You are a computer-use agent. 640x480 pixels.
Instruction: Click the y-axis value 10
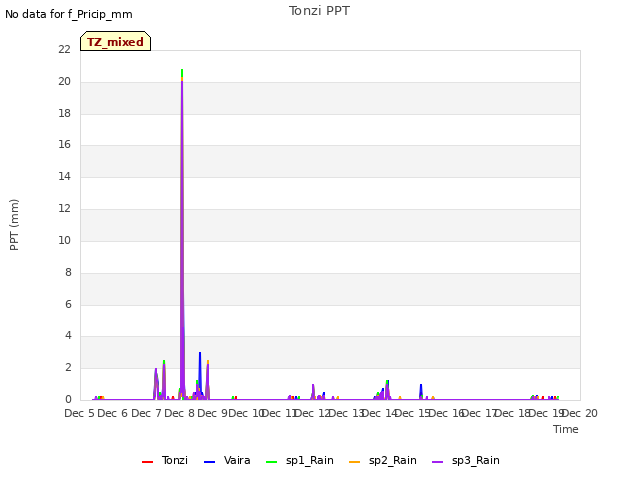tap(64, 240)
